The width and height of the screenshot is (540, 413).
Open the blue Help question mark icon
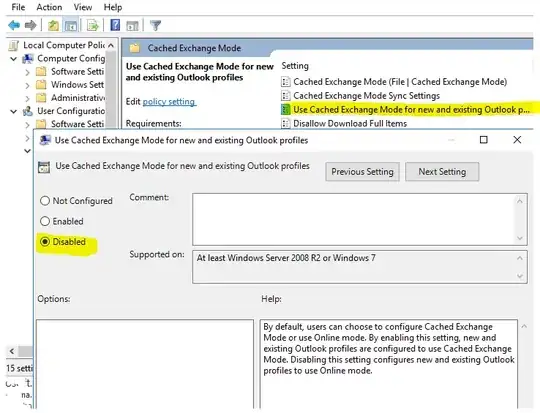coord(115,25)
